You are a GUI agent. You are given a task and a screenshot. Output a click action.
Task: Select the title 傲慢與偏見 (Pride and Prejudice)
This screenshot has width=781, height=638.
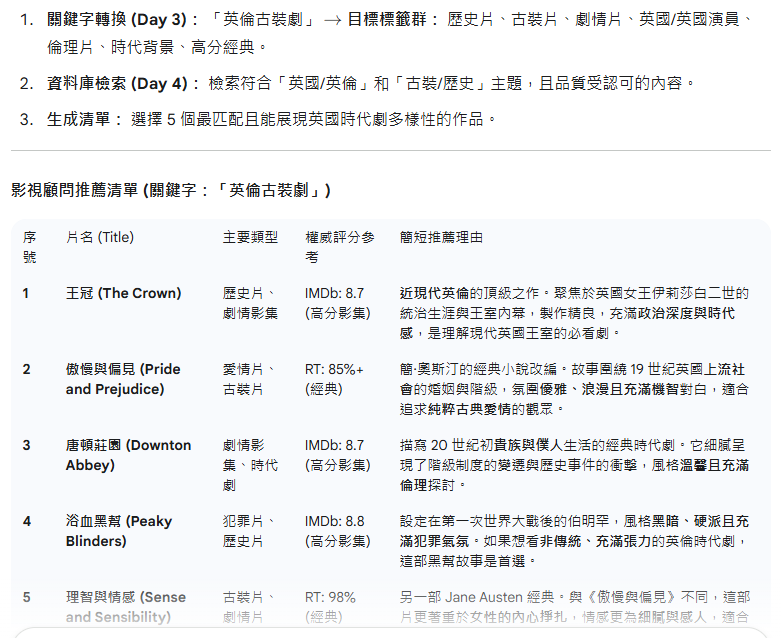pos(123,379)
